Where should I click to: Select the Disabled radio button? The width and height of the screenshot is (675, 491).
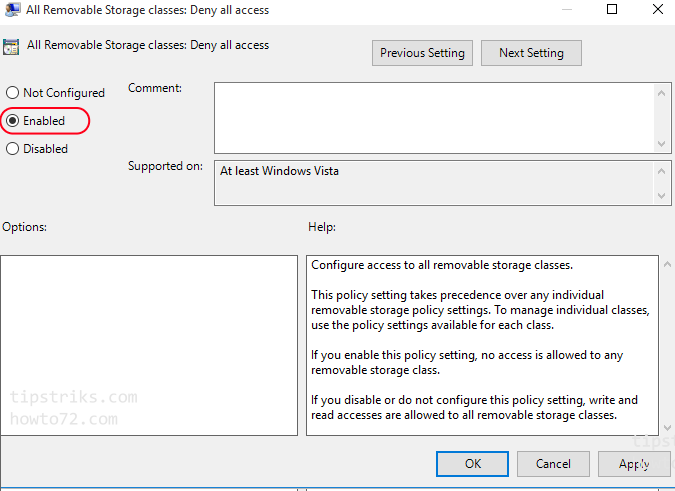coord(12,149)
